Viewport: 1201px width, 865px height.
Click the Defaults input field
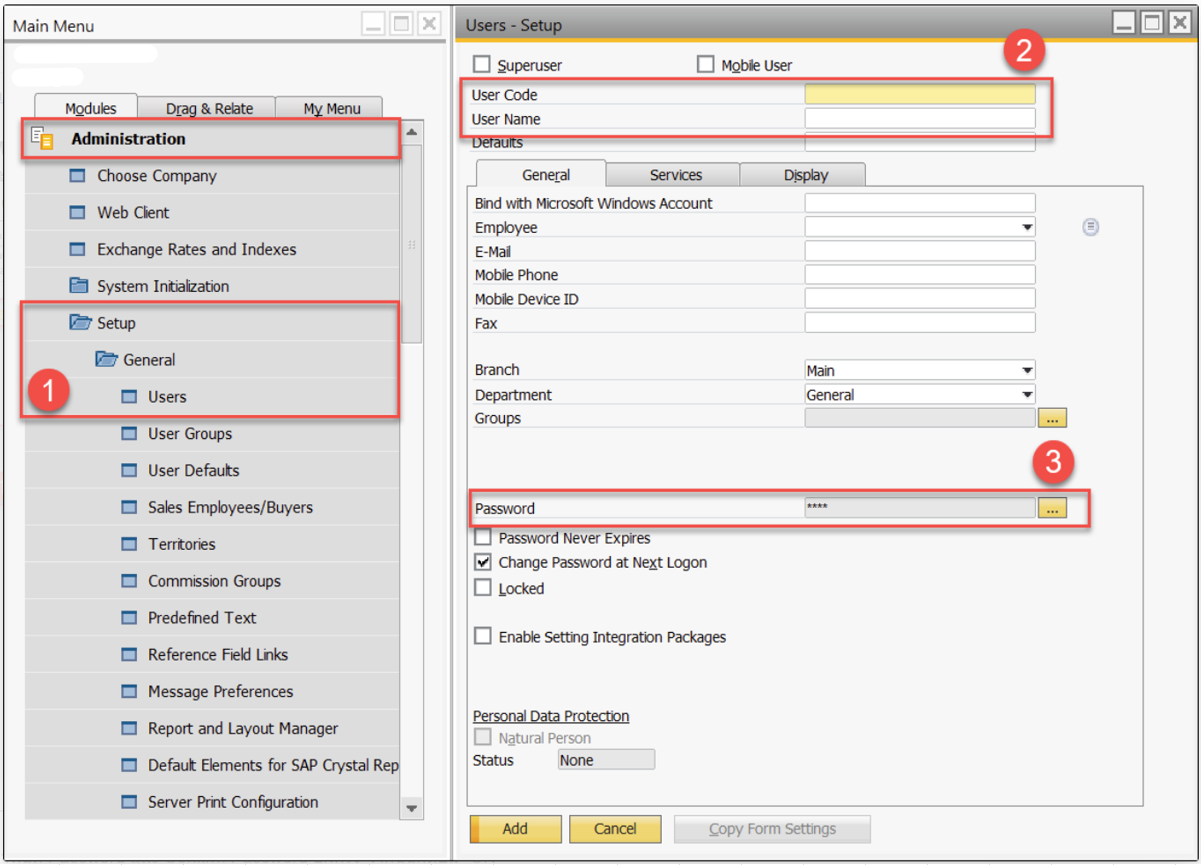pyautogui.click(x=920, y=142)
